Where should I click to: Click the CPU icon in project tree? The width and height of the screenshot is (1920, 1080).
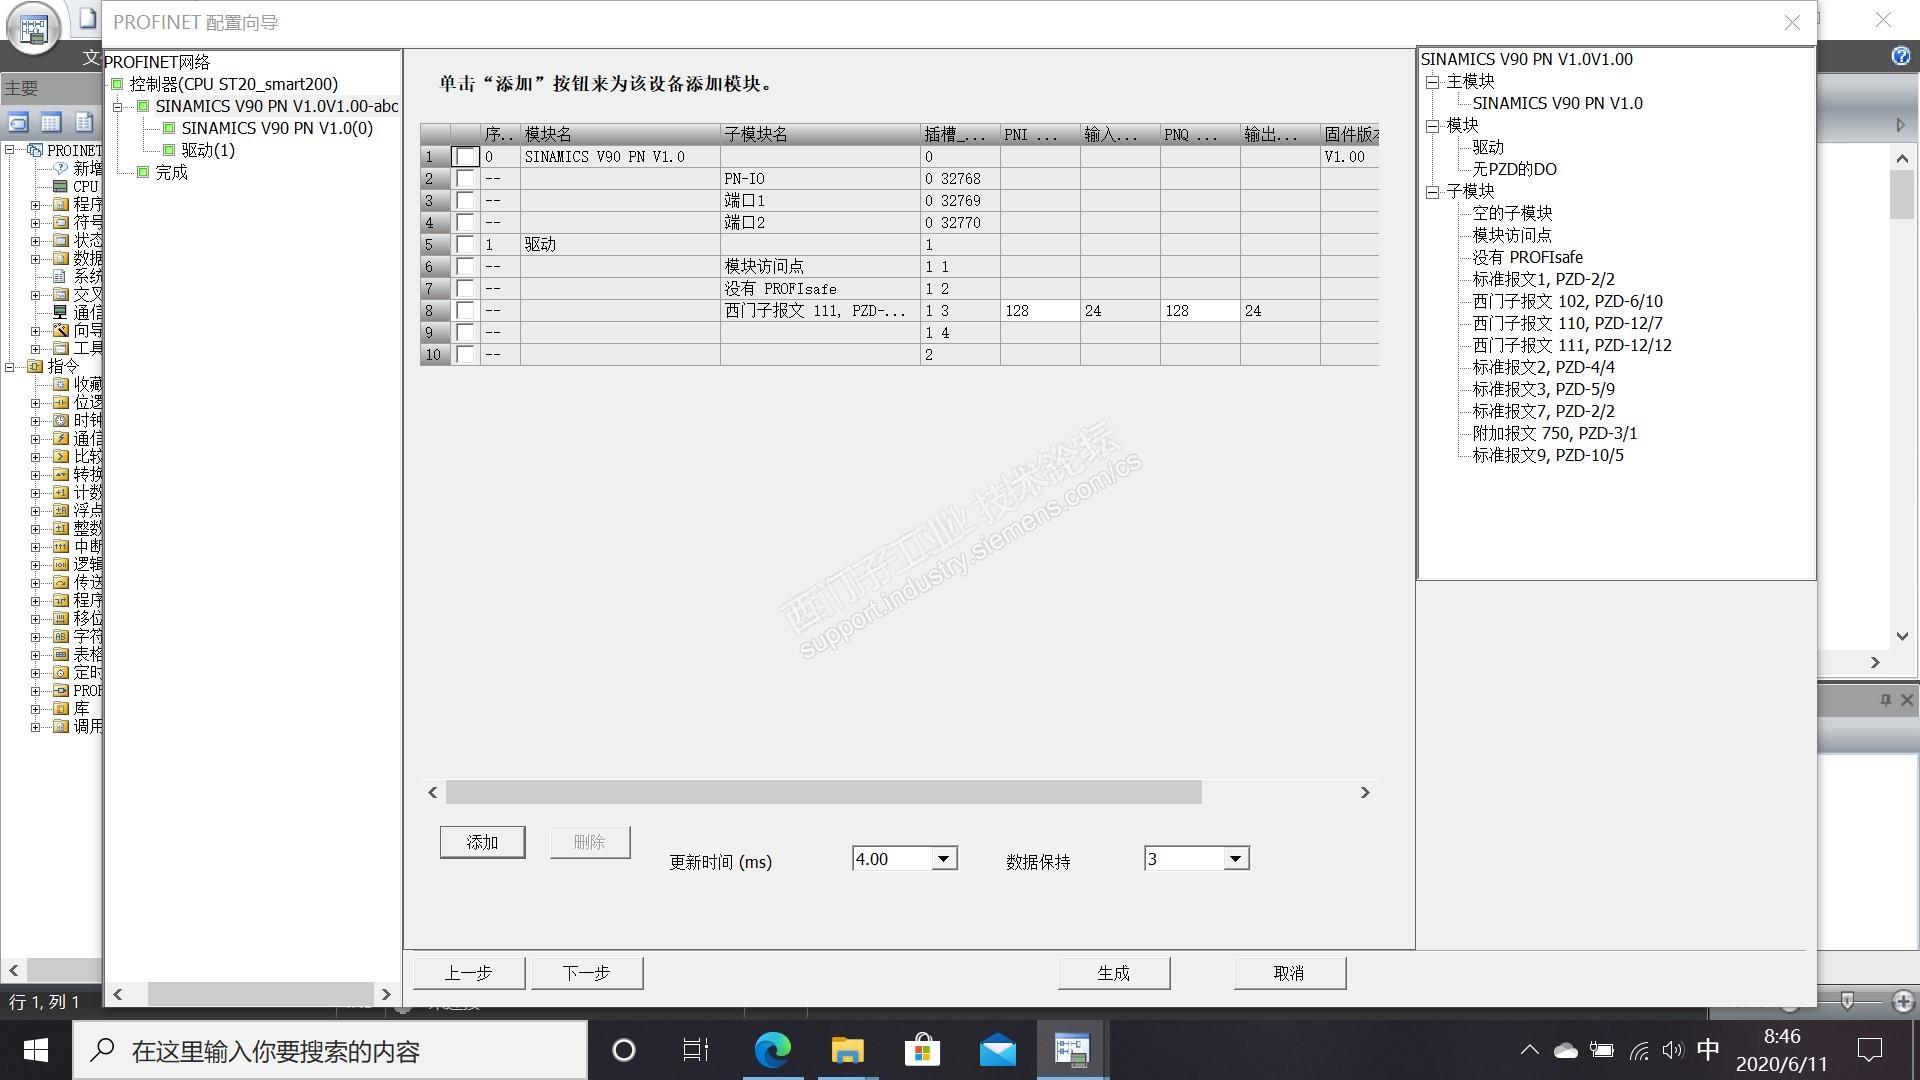coord(60,186)
